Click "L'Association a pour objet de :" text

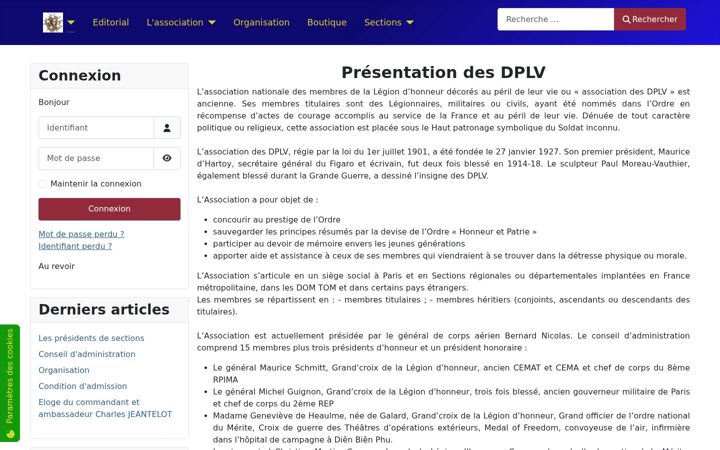pyautogui.click(x=258, y=200)
